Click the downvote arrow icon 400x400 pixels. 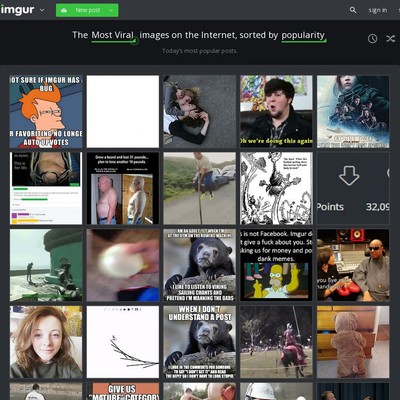[x=349, y=175]
